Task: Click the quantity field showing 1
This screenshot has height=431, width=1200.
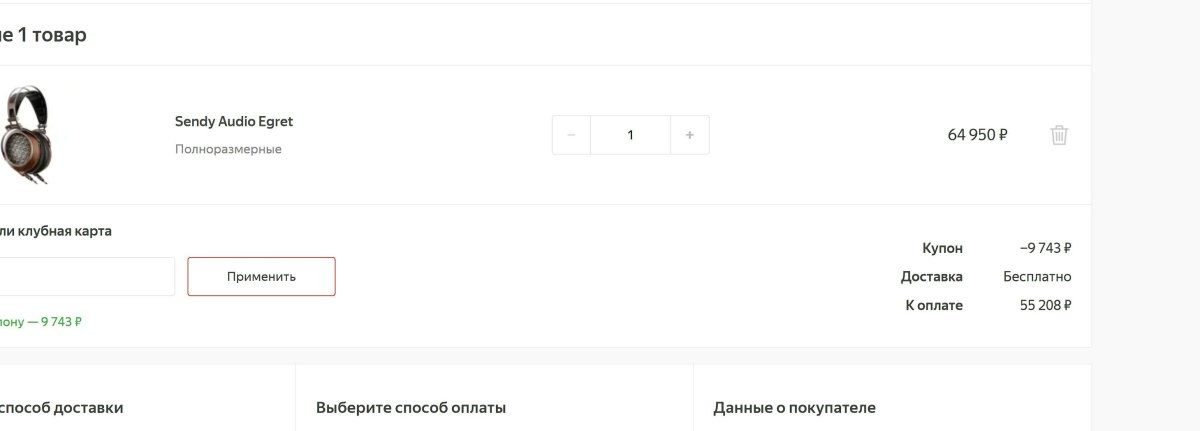Action: (630, 135)
